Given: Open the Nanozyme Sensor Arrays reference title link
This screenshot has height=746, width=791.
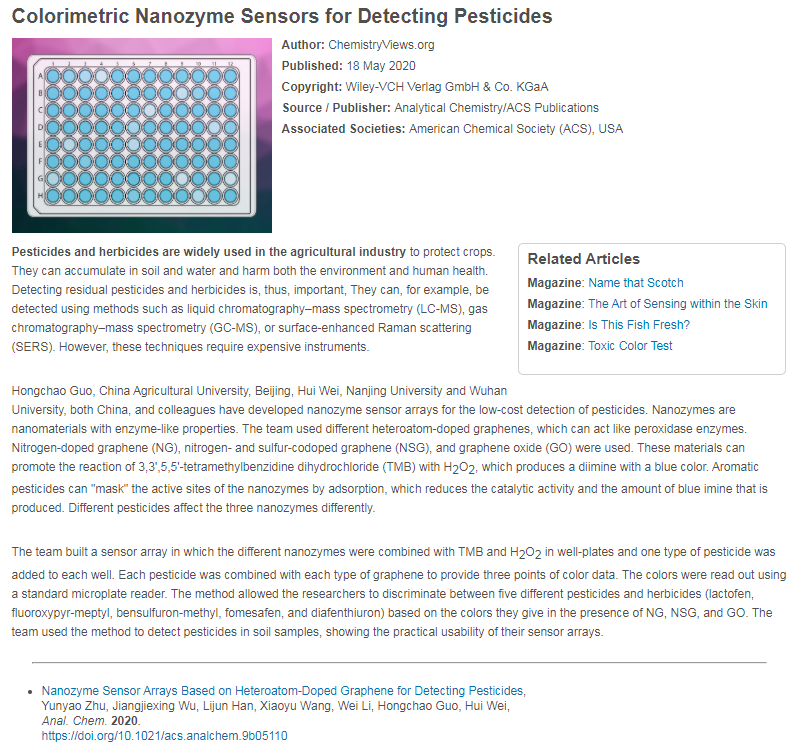Looking at the screenshot, I should point(283,691).
